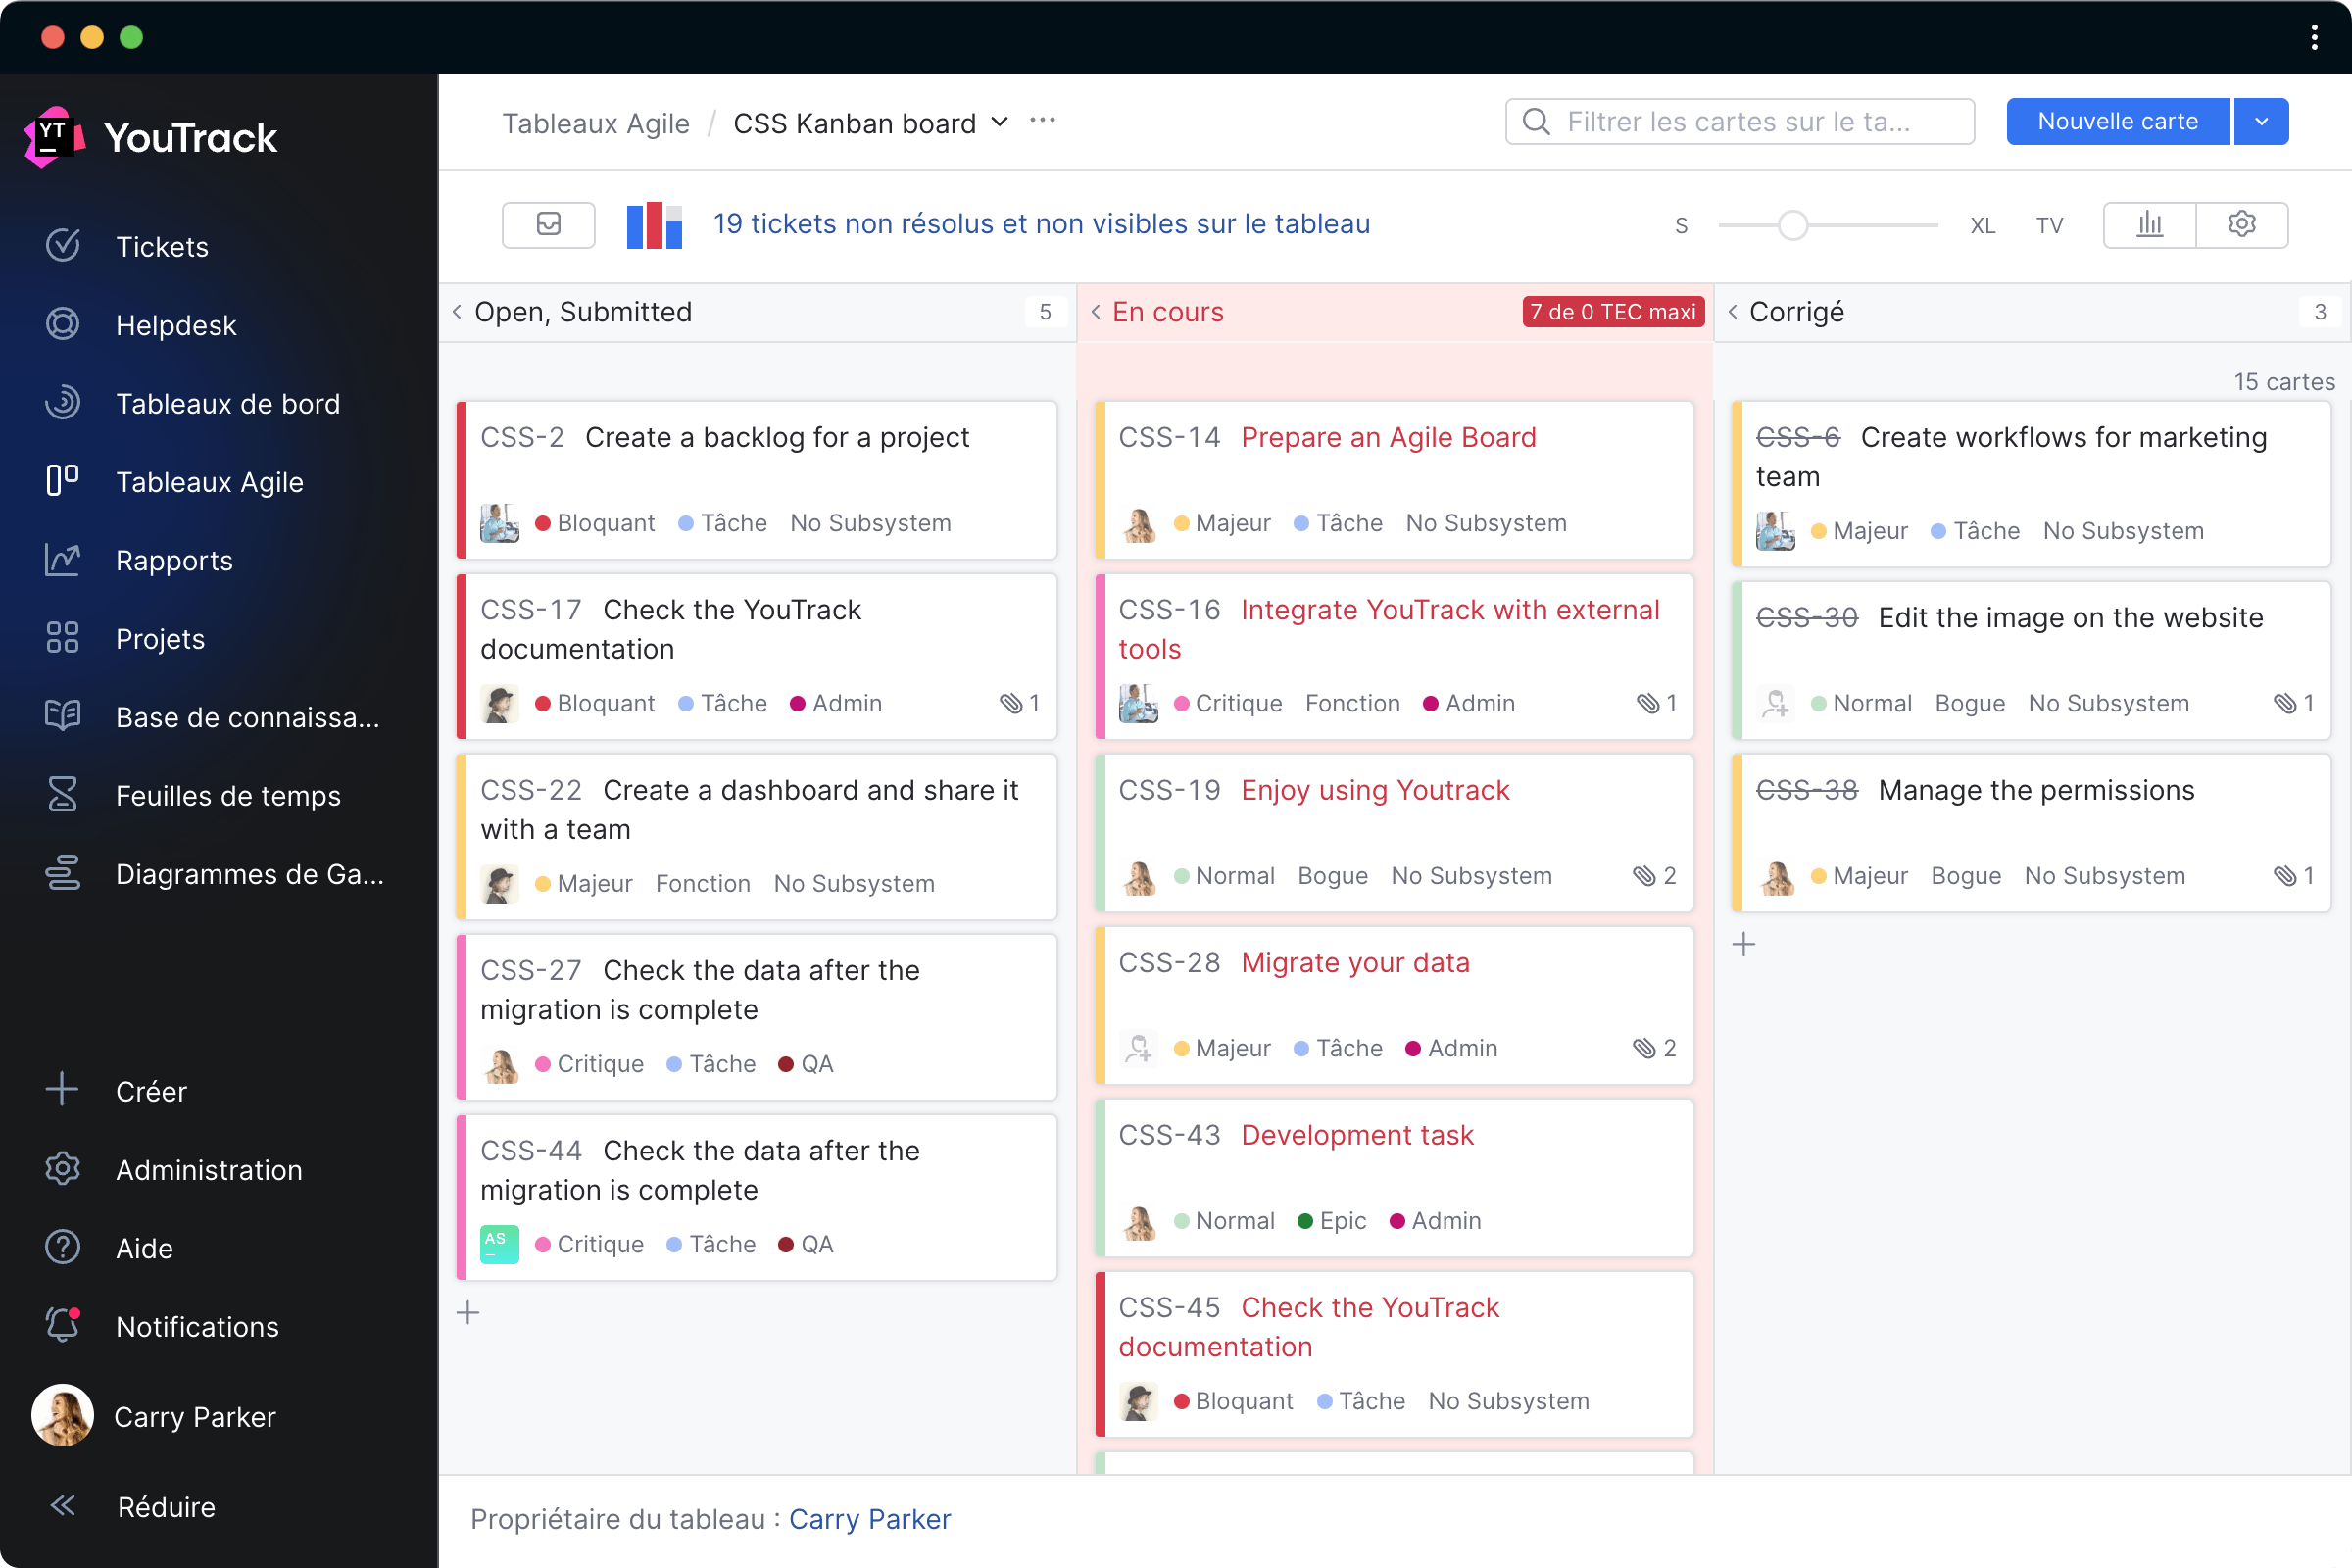Screen dimensions: 2352x1568
Task: Open the Tableaux Agile menu item
Action: tap(208, 481)
